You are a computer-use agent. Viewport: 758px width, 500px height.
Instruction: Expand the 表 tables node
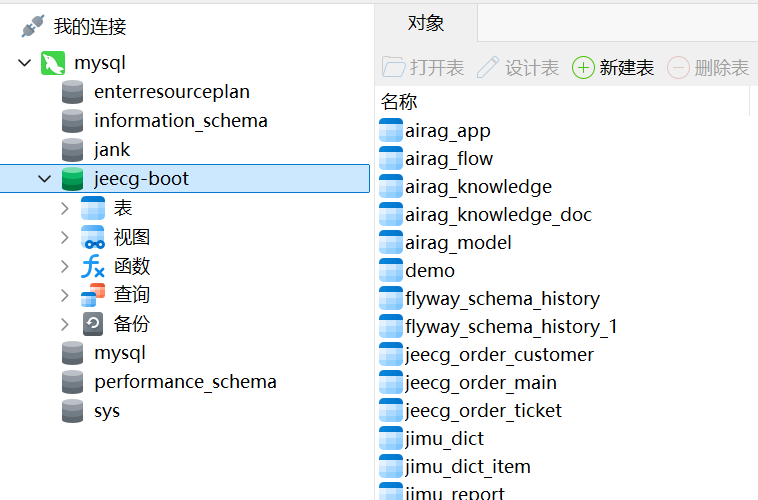click(65, 208)
